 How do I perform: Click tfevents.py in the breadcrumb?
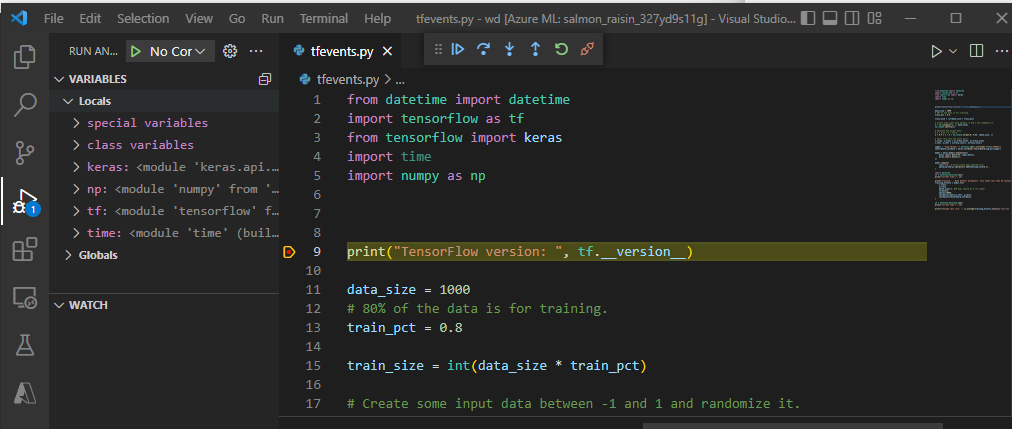point(348,78)
